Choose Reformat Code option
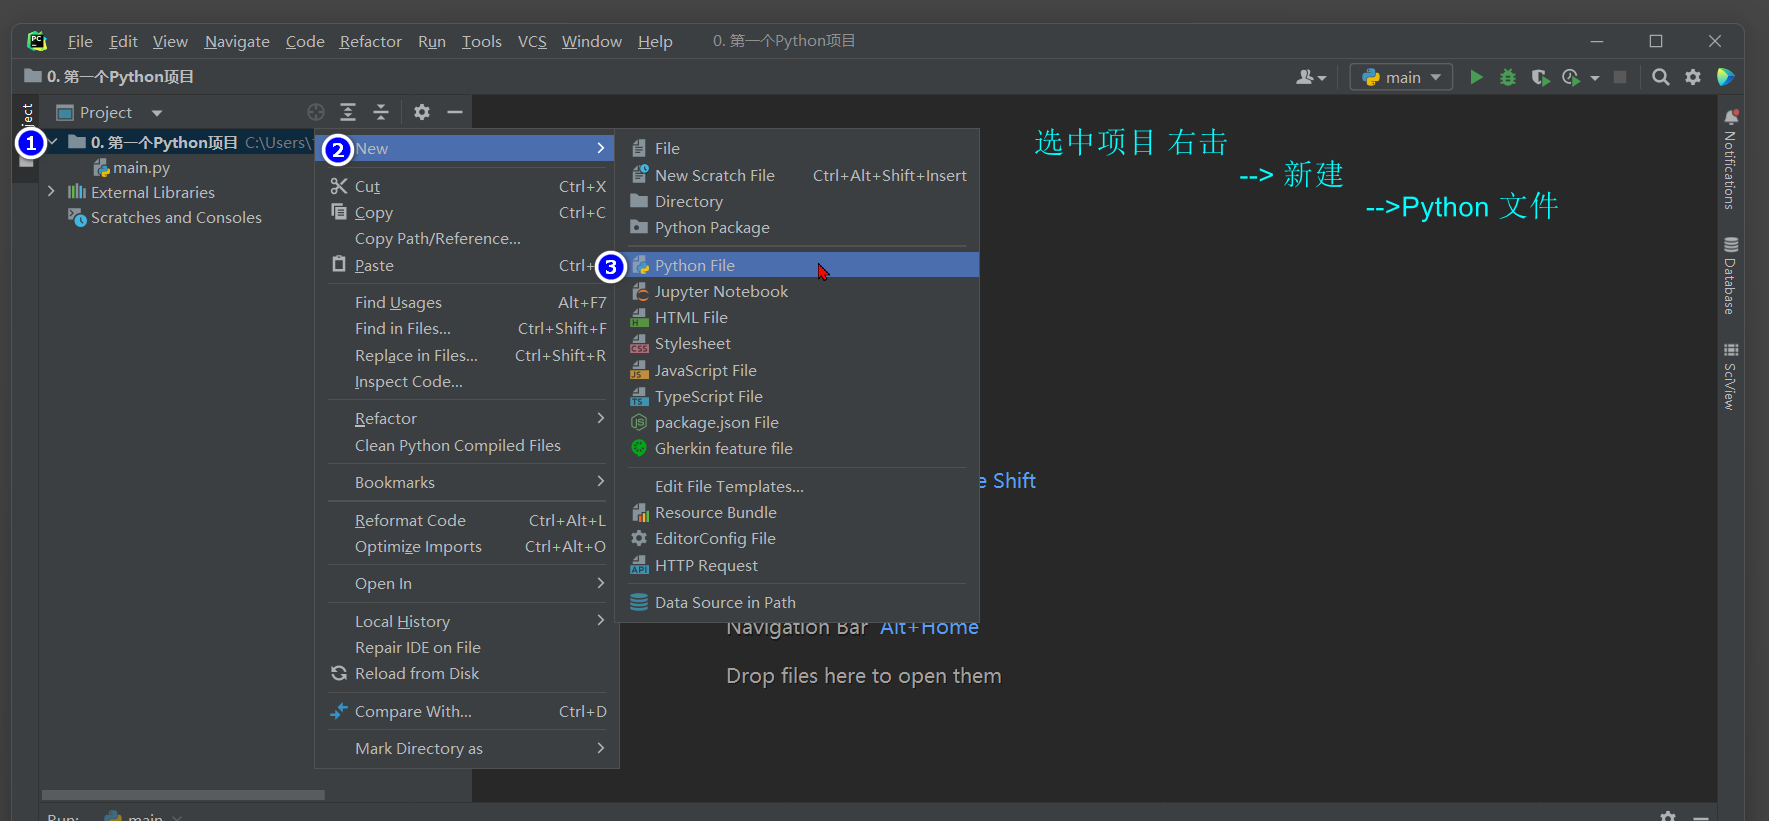The height and width of the screenshot is (821, 1769). pos(467,520)
